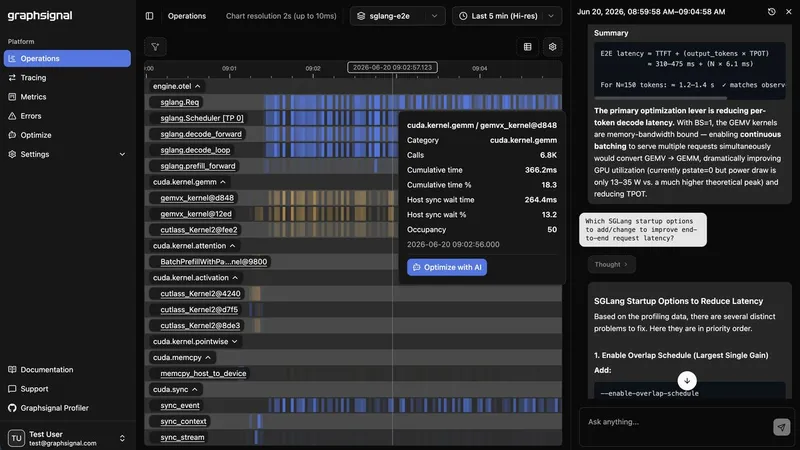Click the timeline cursor timestamp 09:02:57.123
Image resolution: width=800 pixels, height=450 pixels.
[x=392, y=67]
